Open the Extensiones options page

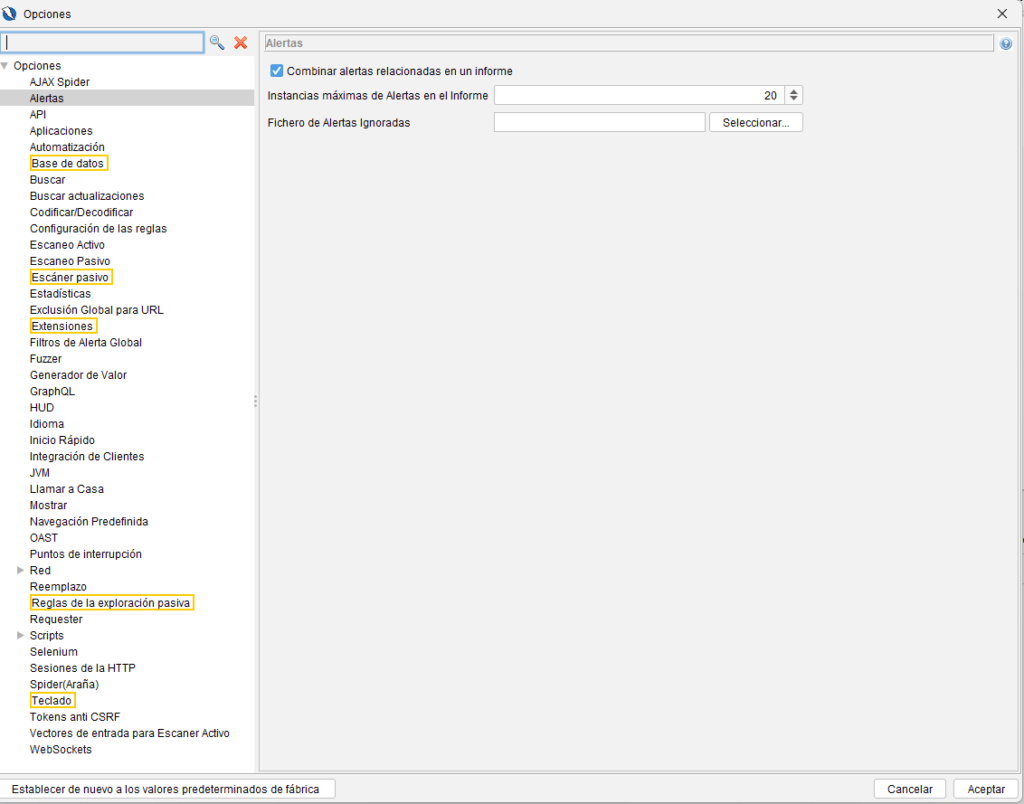tap(62, 326)
